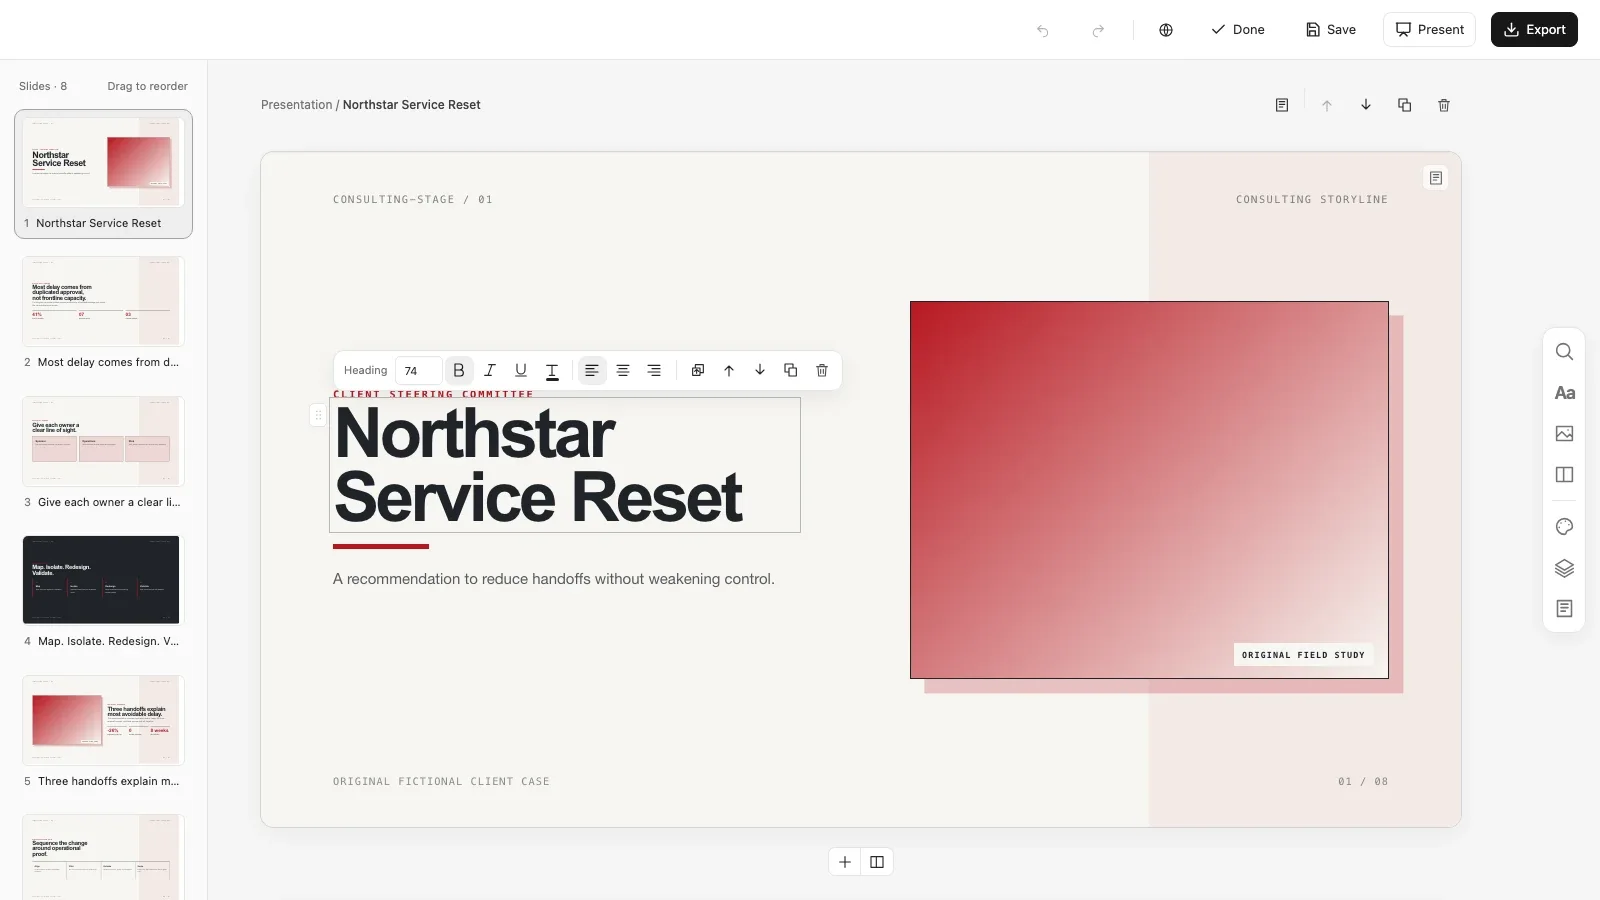Open the layers panel icon
The image size is (1600, 900).
tap(1565, 568)
